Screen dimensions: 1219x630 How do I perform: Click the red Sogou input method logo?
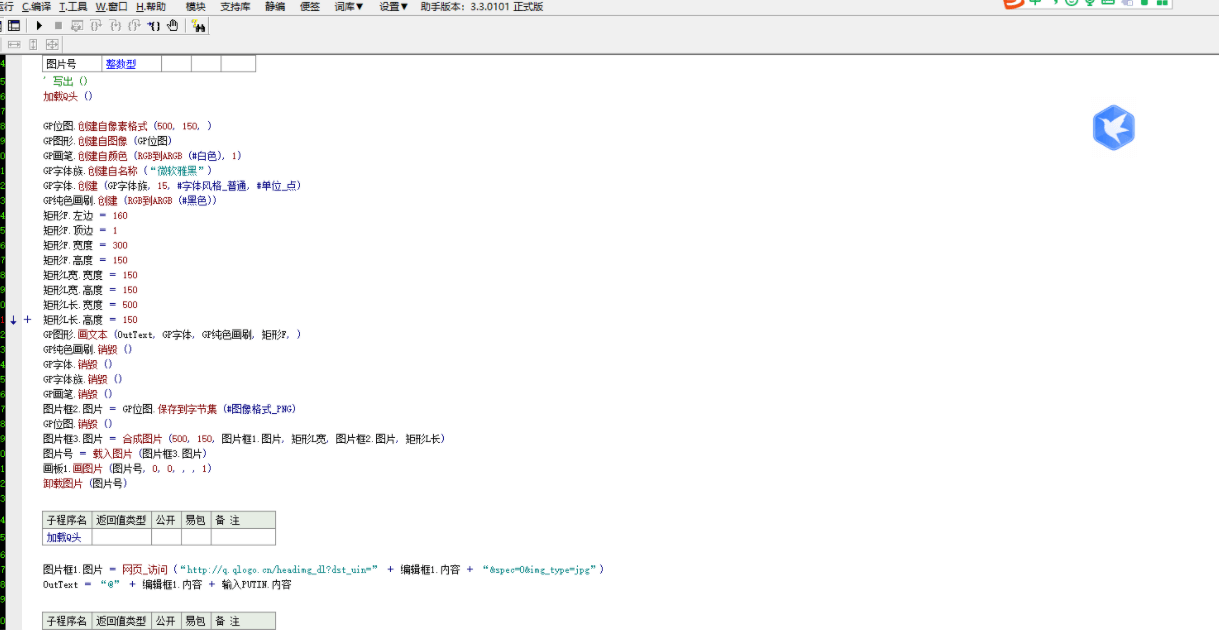coord(1013,4)
